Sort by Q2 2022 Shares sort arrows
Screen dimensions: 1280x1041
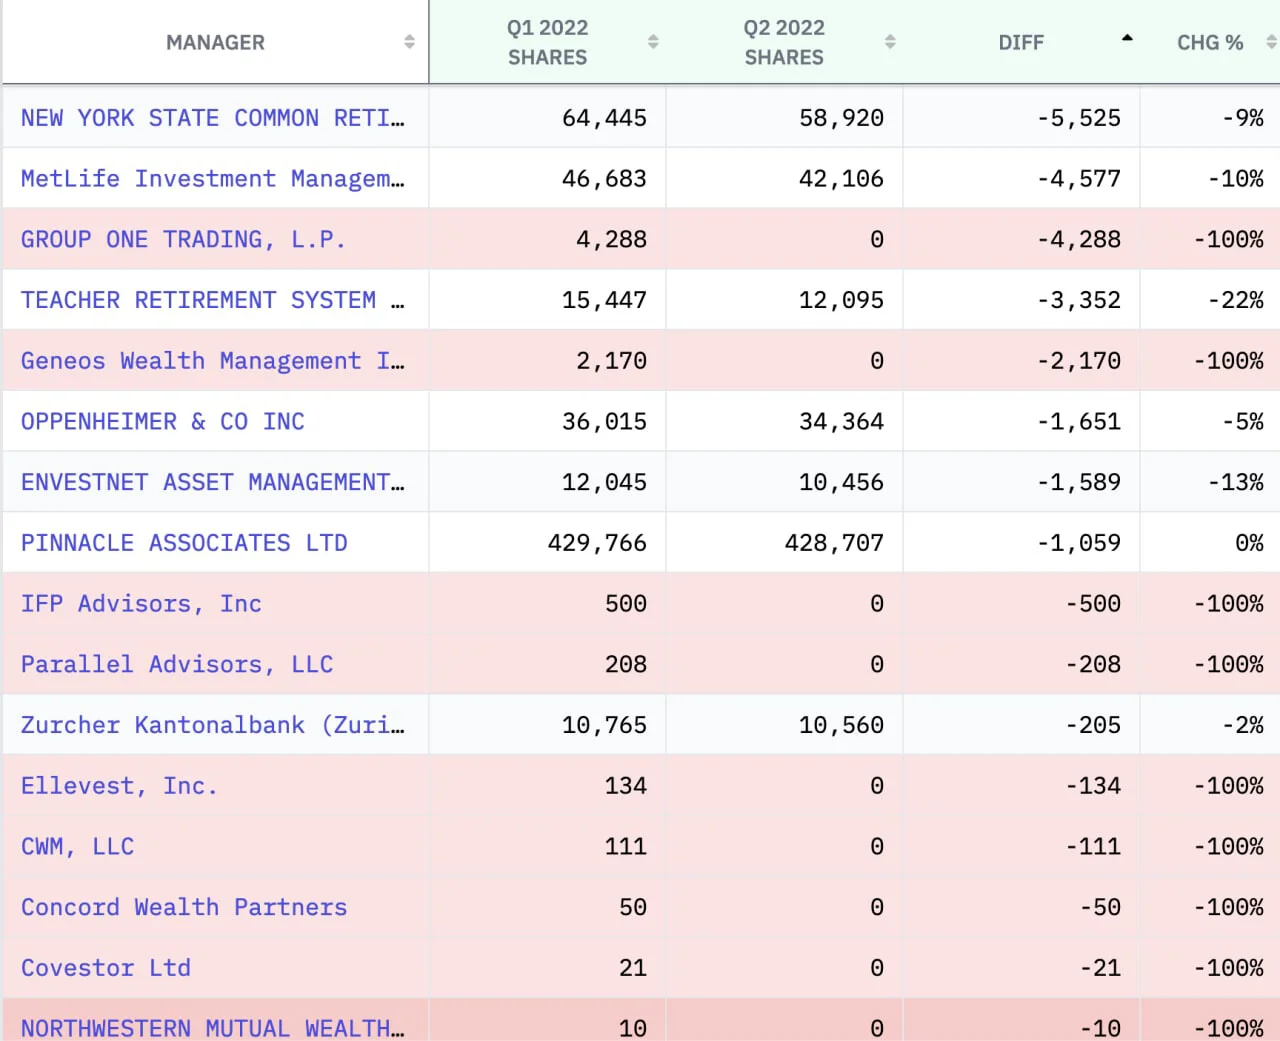pyautogui.click(x=890, y=42)
